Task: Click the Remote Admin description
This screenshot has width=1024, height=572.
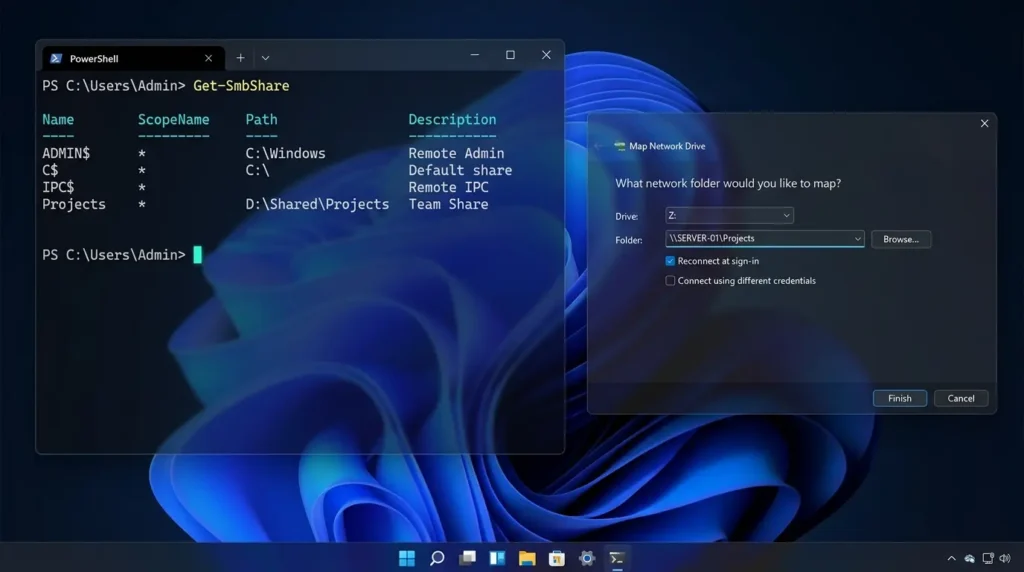Action: point(456,153)
